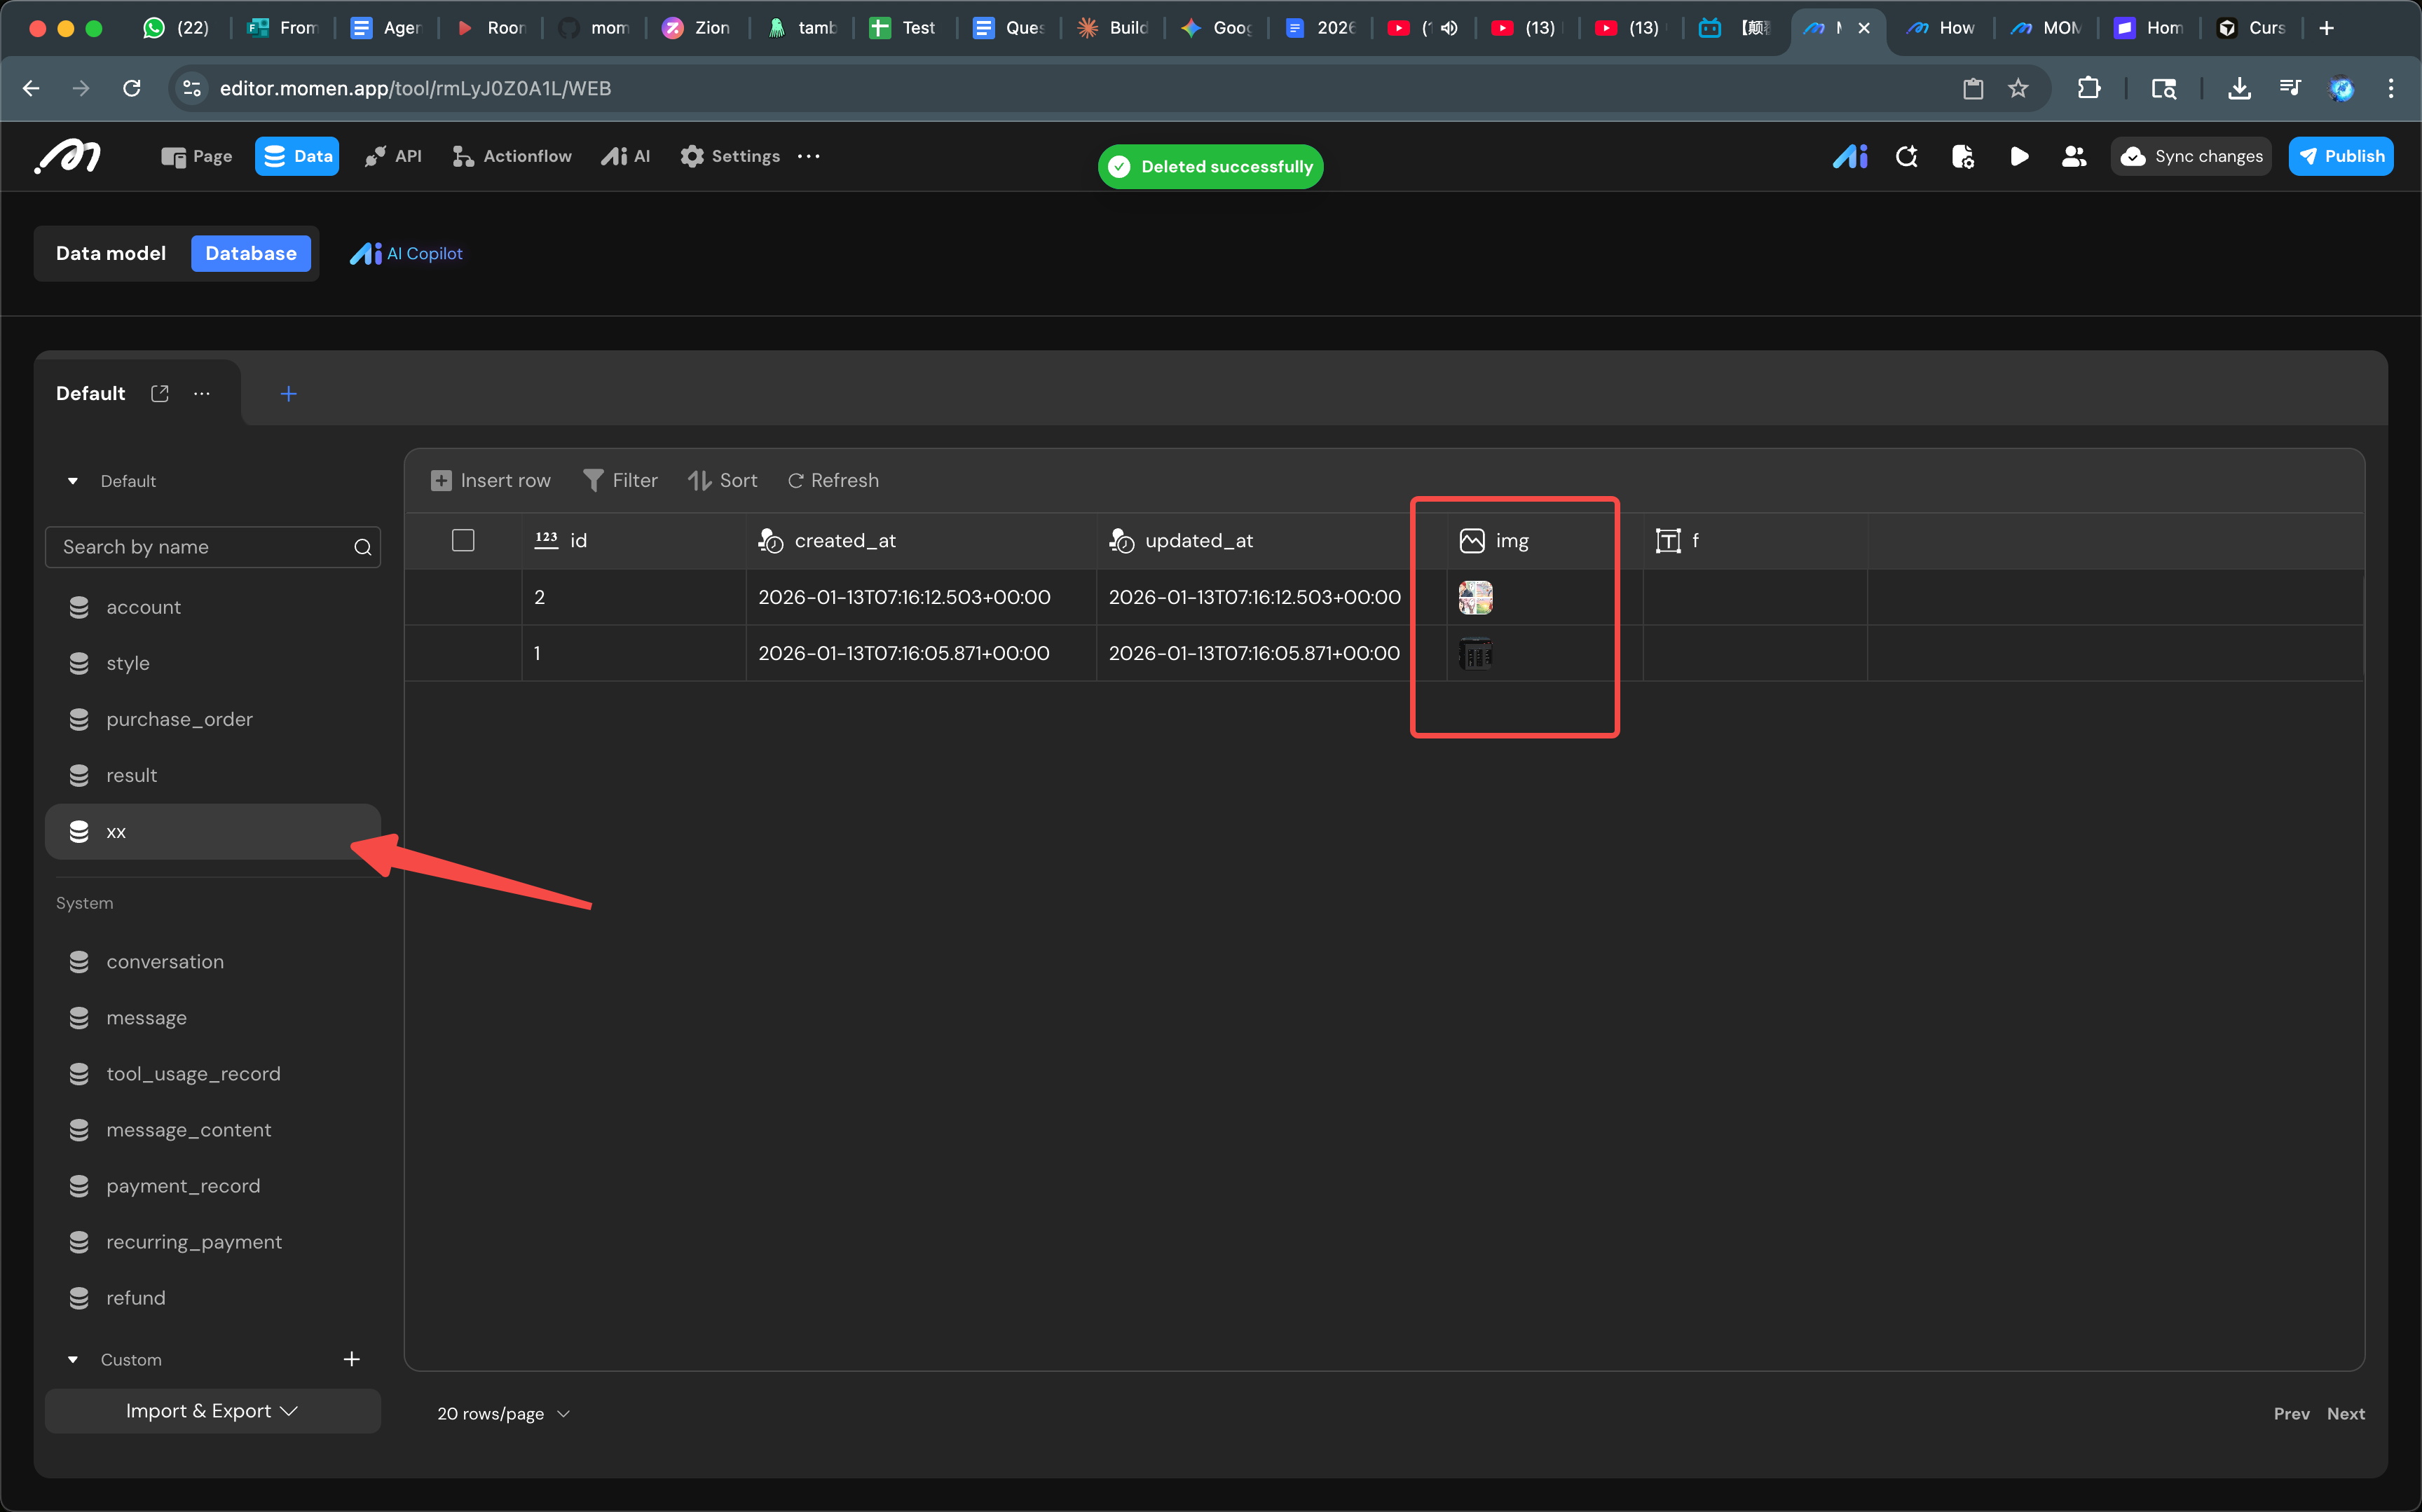Click the search magnifier icon in sidebar

362,547
